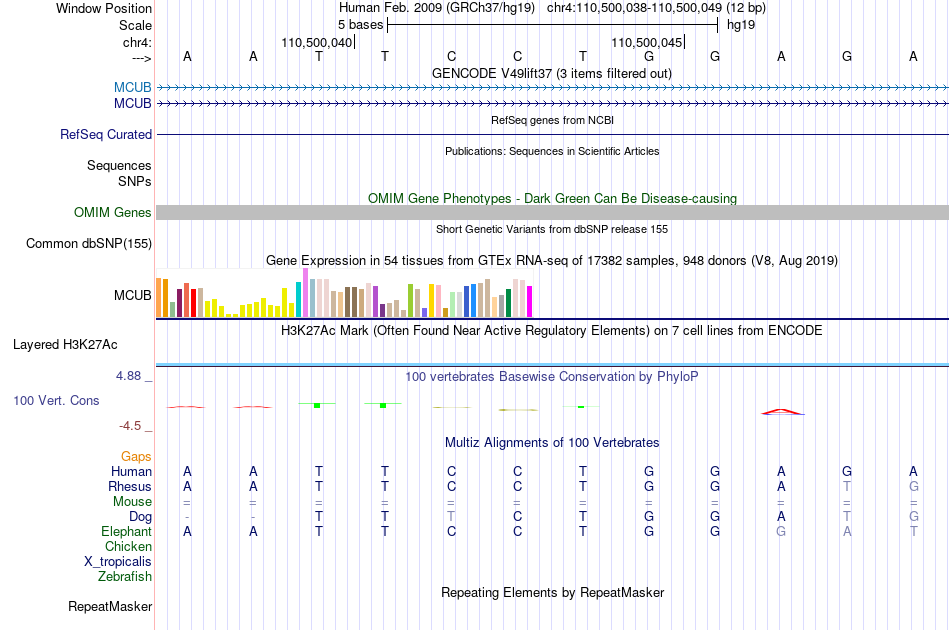Open the OMIM Gene Phenotypes track title

[552, 198]
